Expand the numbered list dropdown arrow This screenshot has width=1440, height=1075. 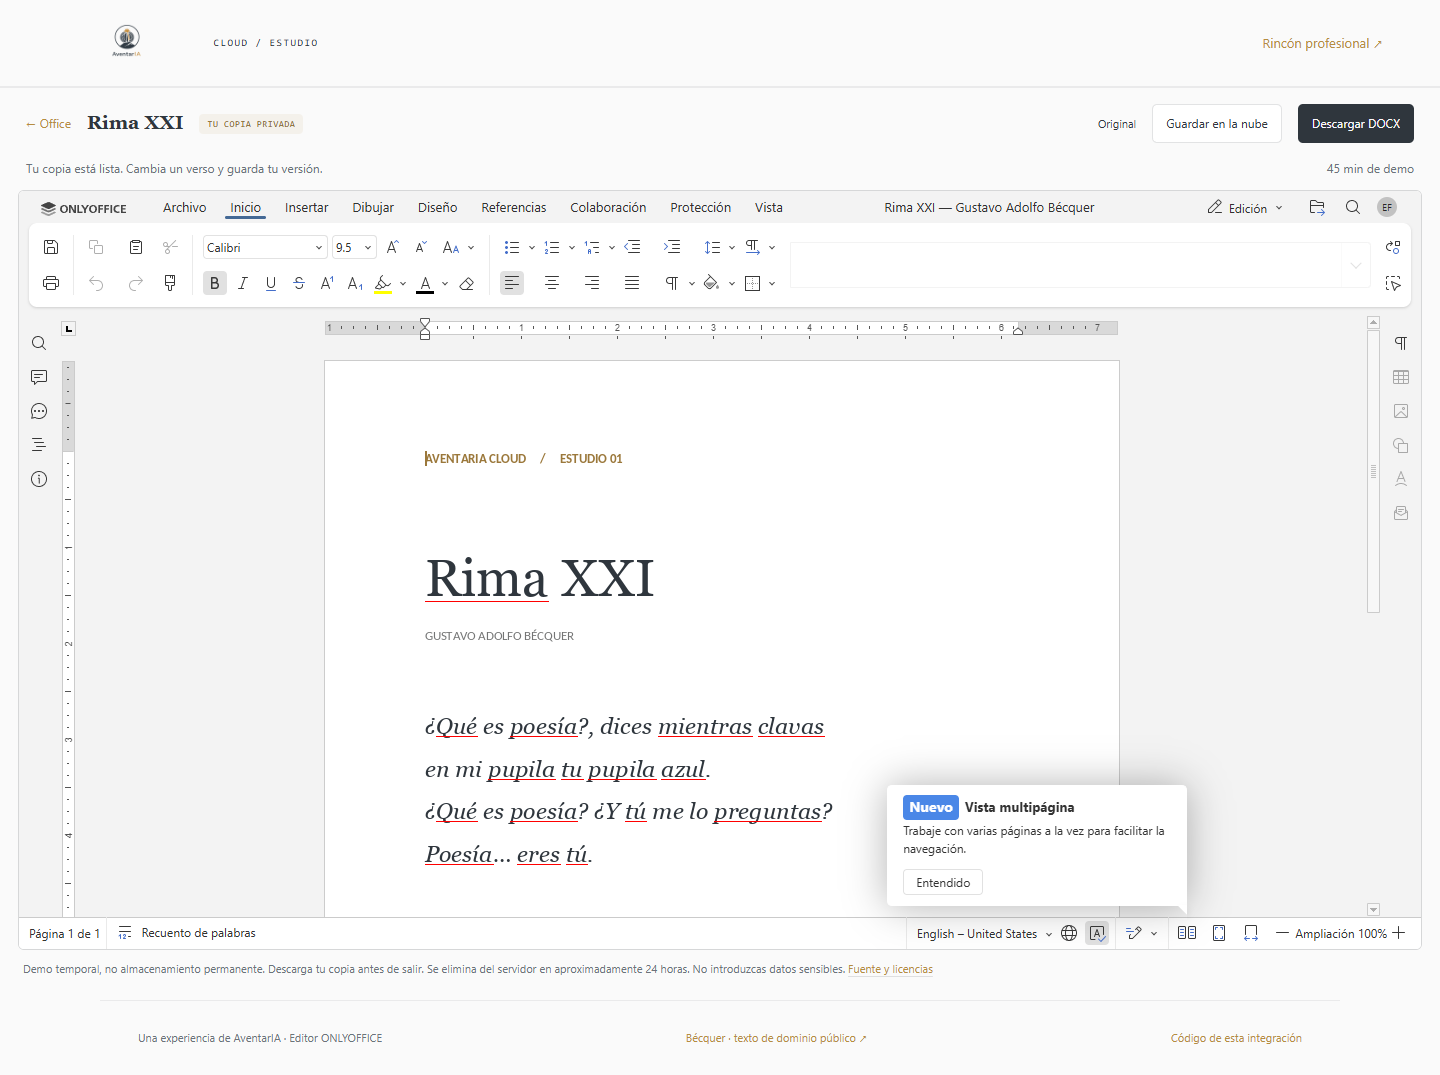point(572,248)
